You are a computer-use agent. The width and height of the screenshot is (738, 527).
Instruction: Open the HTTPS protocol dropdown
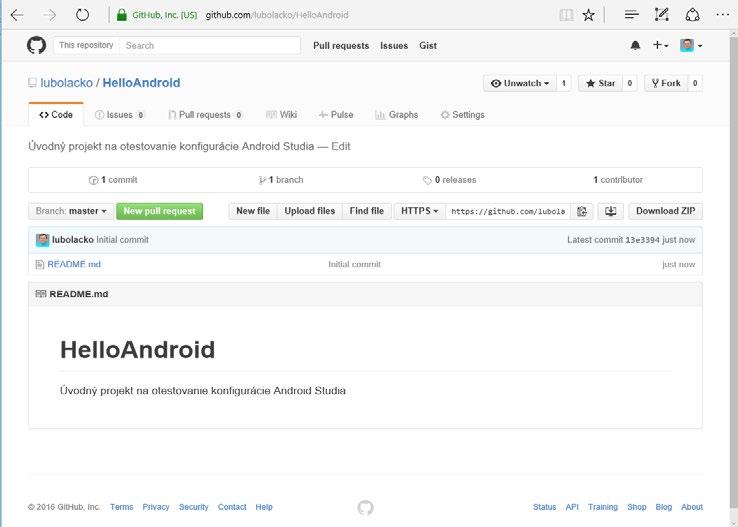[419, 211]
